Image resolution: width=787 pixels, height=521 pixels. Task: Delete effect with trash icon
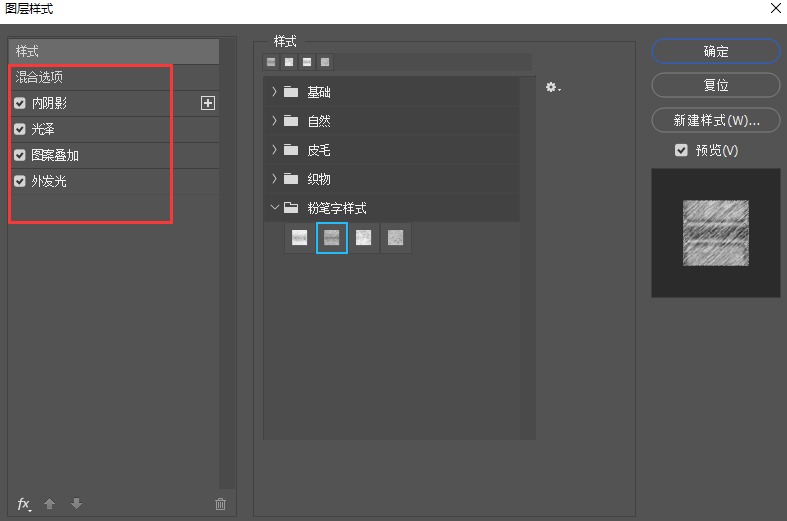coord(220,504)
